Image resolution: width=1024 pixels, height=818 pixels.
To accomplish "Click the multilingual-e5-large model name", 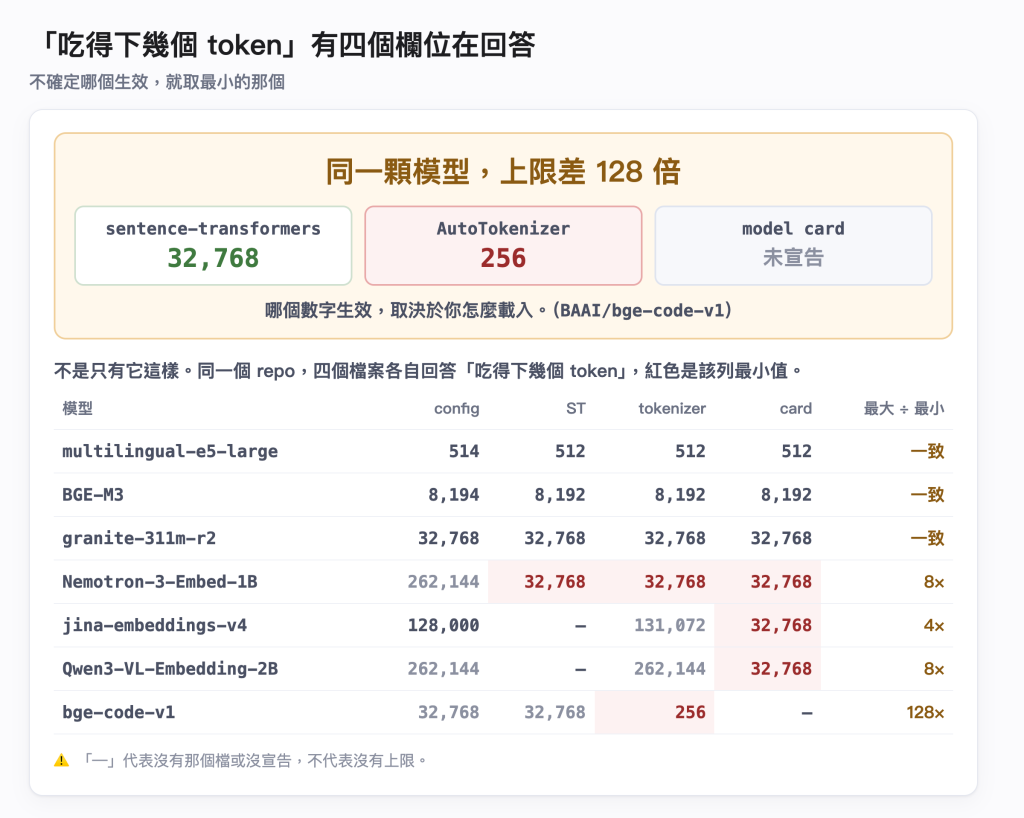I will point(170,451).
